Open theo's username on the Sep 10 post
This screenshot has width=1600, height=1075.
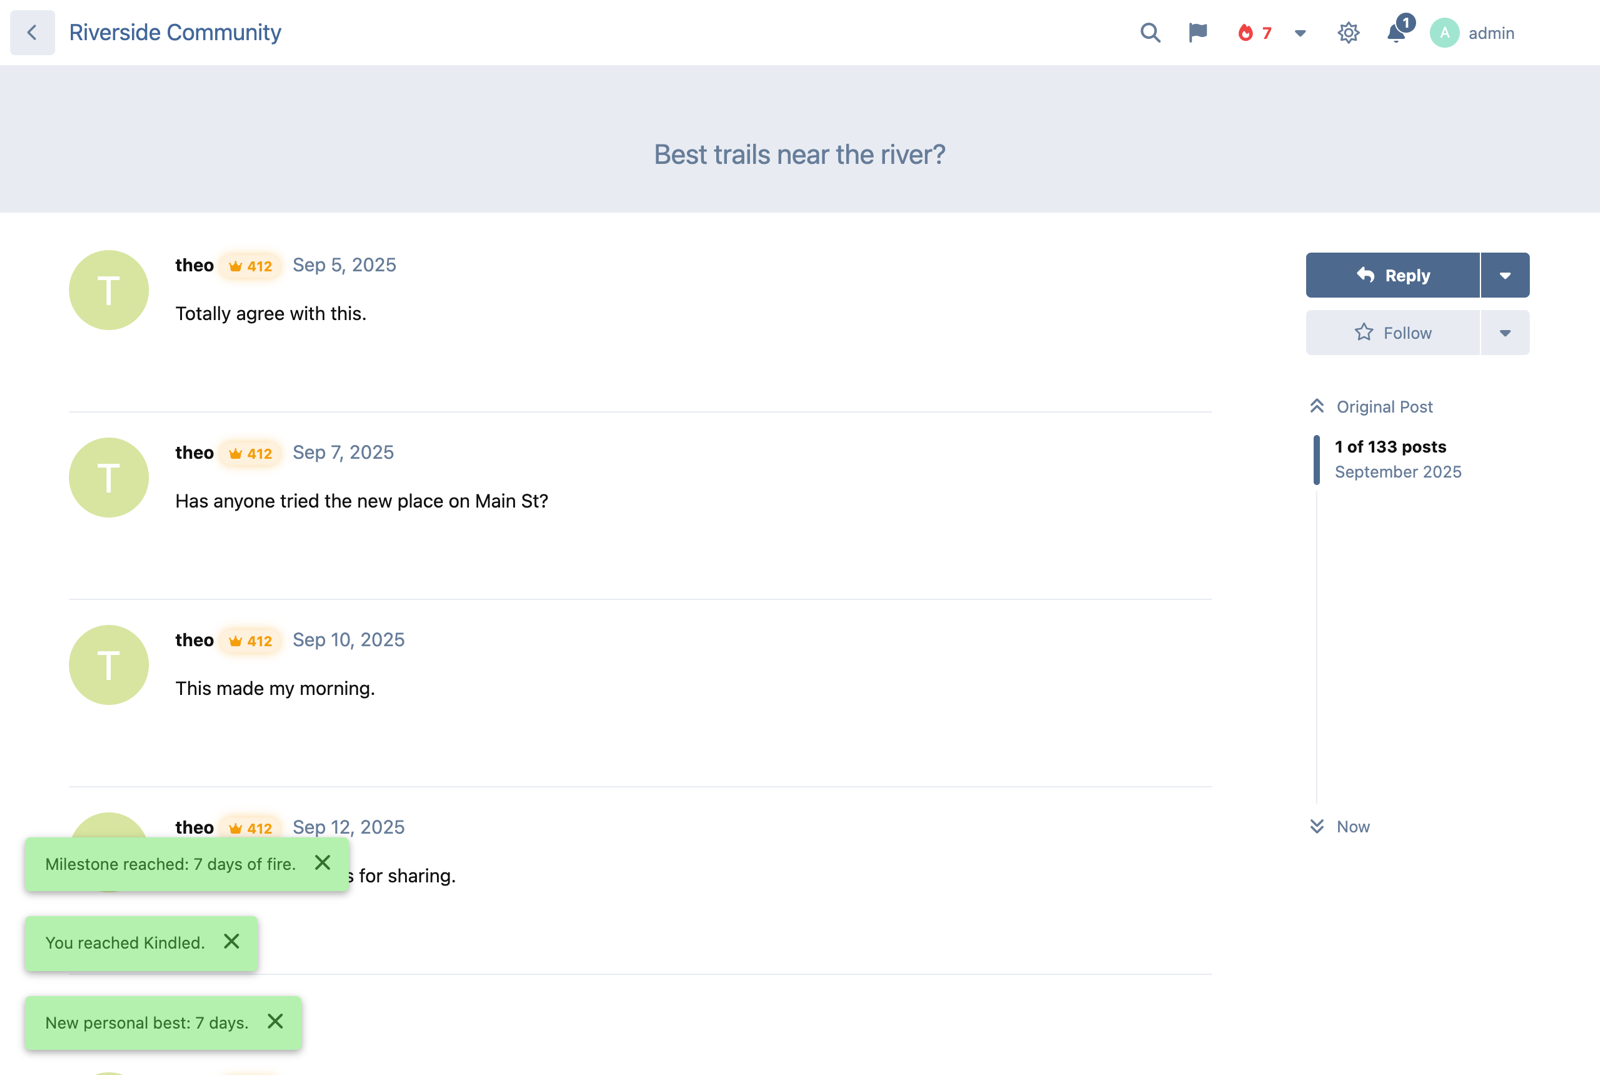(194, 640)
